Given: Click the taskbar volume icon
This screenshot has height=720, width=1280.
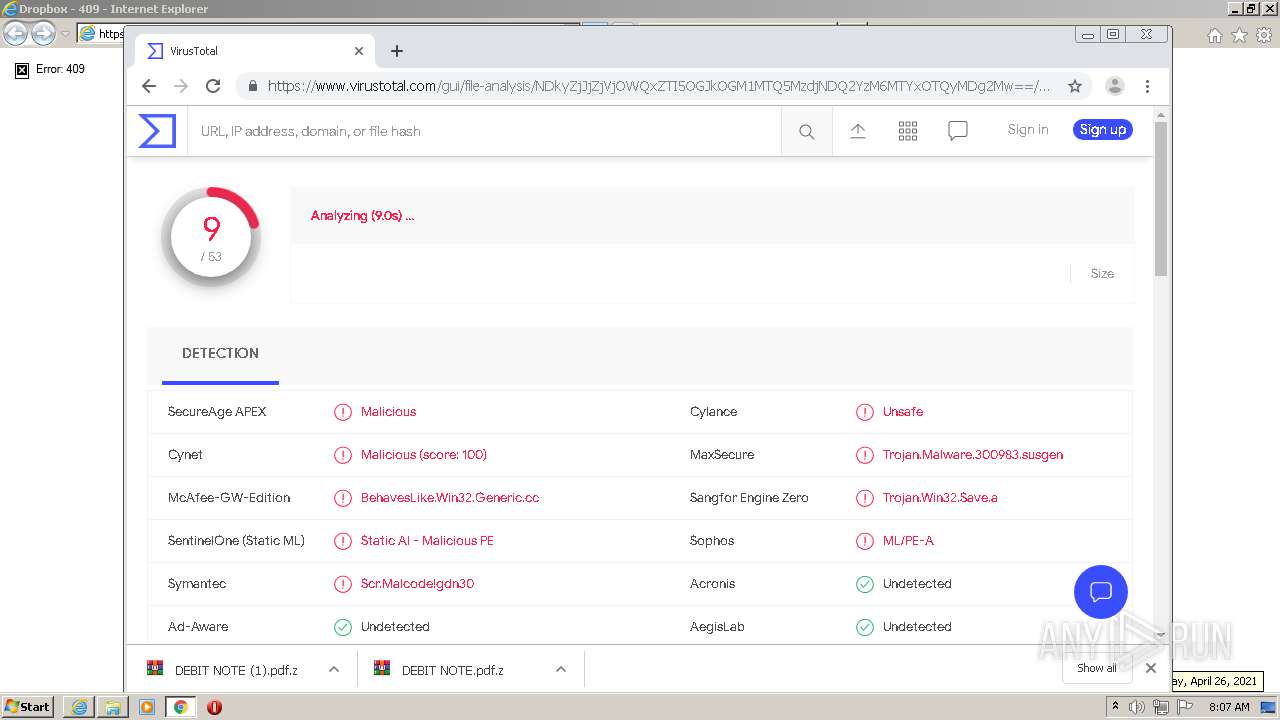Looking at the screenshot, I should (1137, 707).
